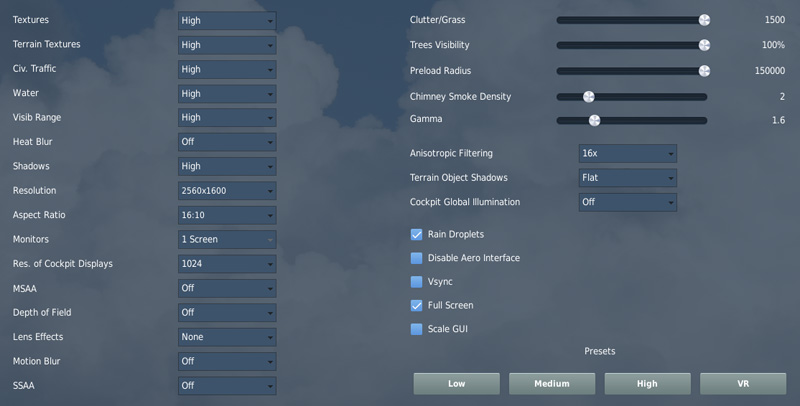Click the Presets heading
The image size is (800, 406).
(599, 351)
